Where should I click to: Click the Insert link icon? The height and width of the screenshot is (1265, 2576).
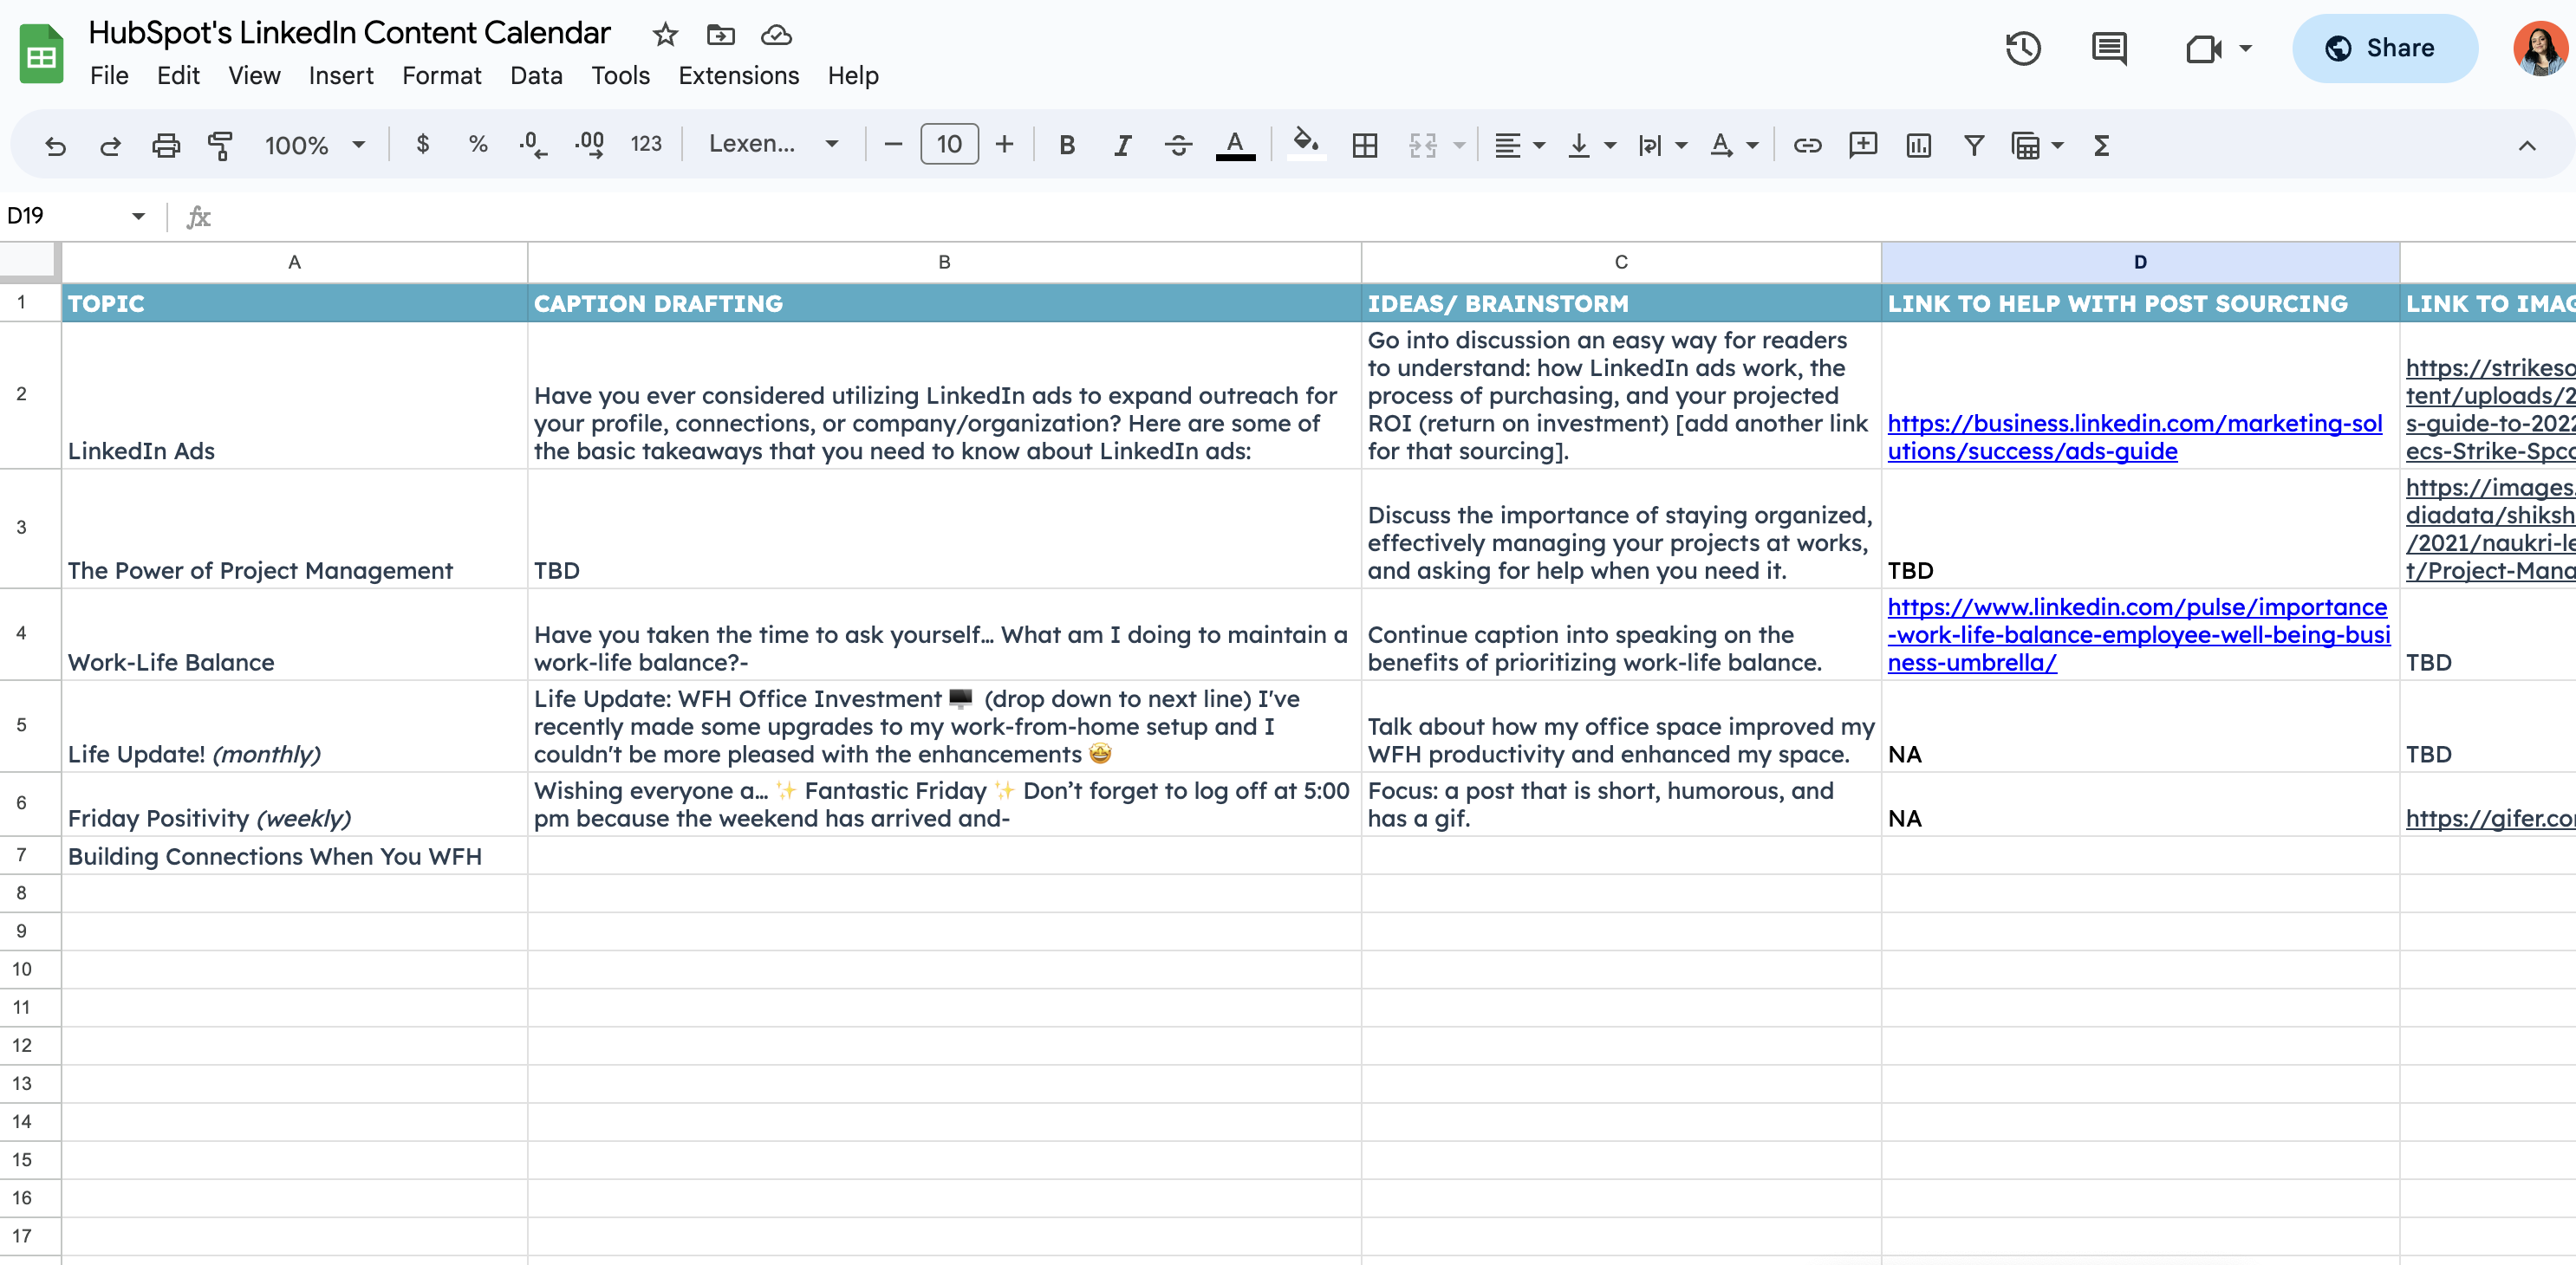[1807, 146]
